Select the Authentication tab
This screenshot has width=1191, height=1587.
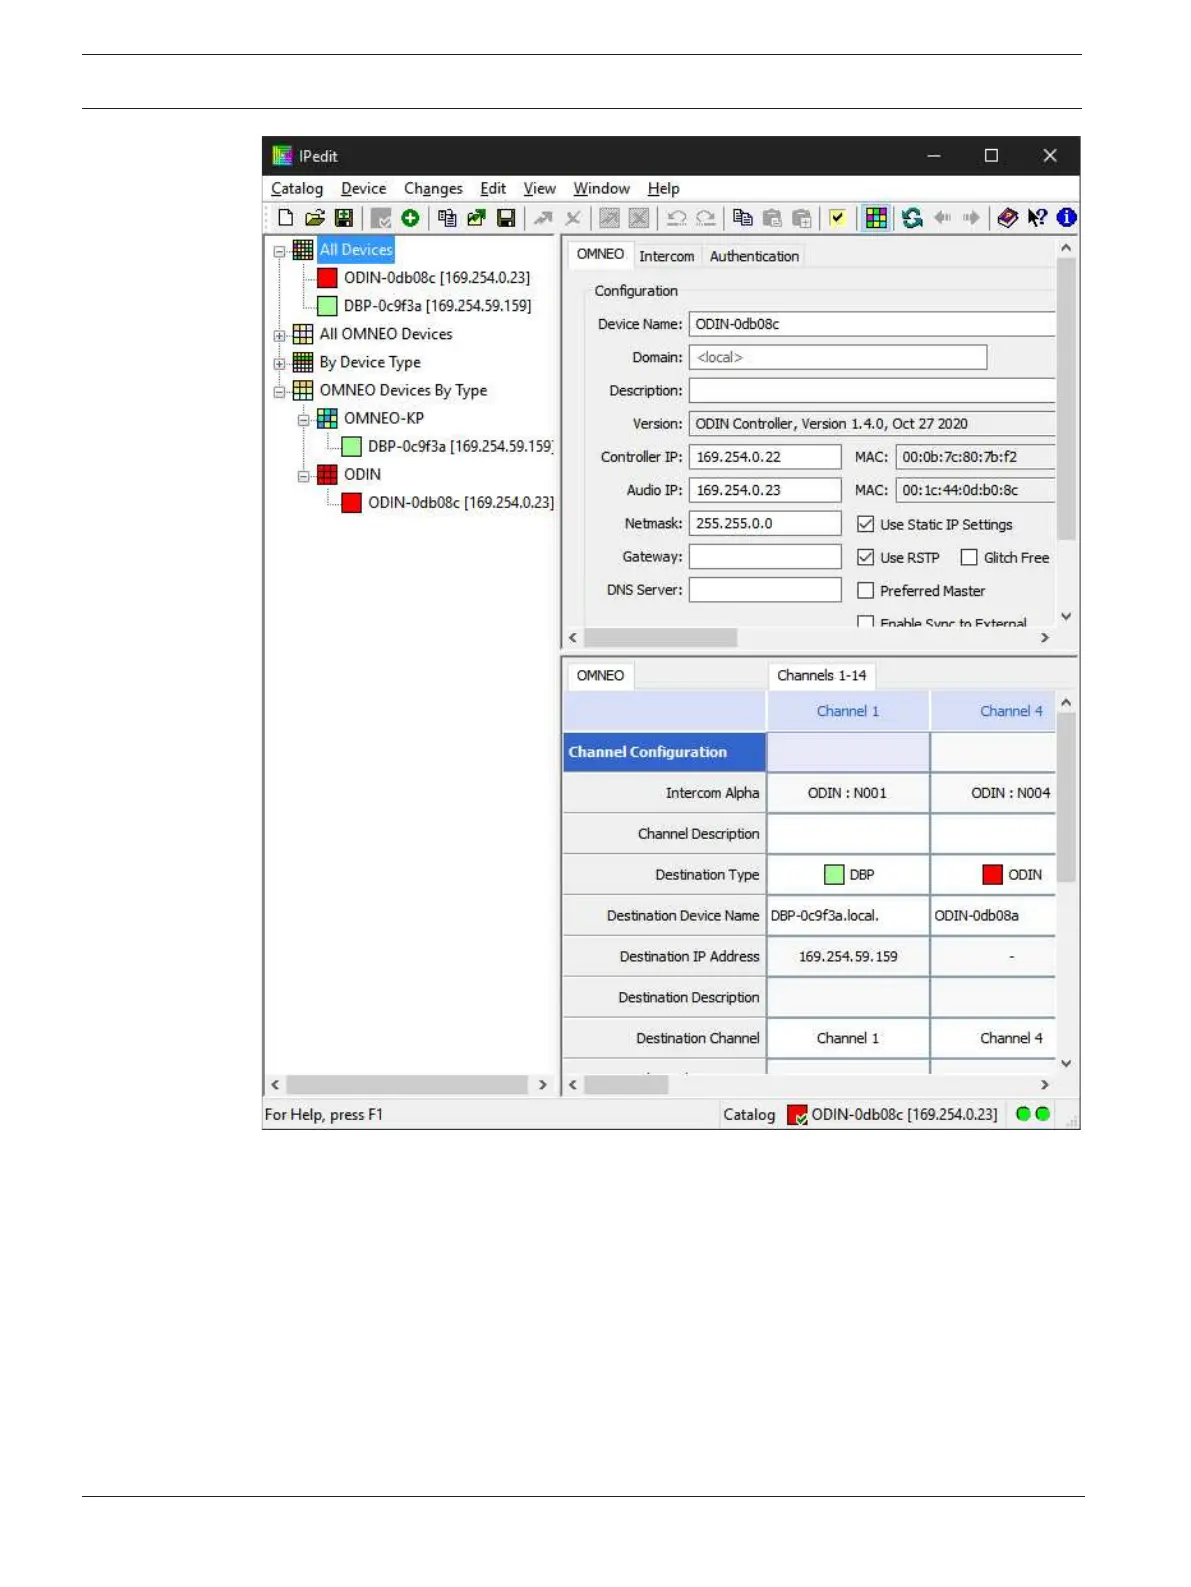(754, 256)
